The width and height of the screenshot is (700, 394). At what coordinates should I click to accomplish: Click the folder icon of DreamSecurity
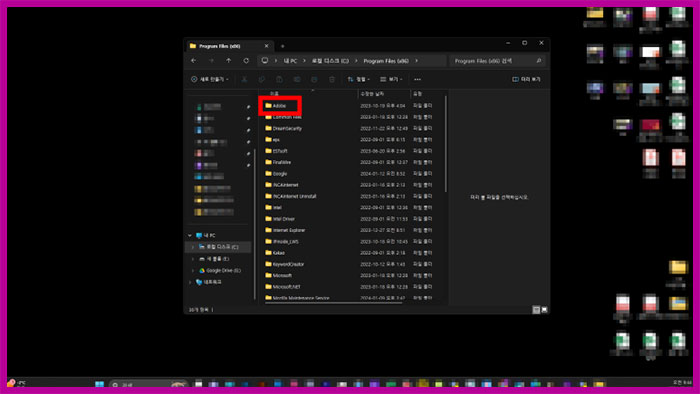268,128
